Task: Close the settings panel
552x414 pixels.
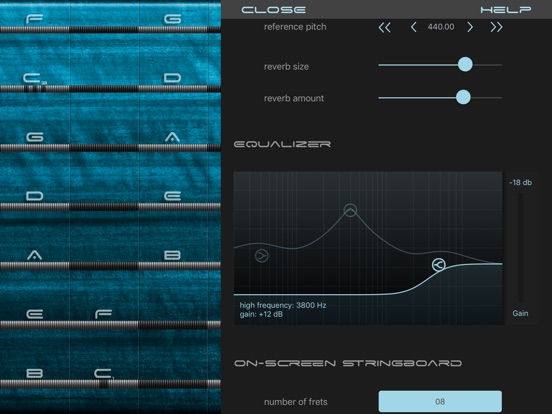Action: point(274,10)
